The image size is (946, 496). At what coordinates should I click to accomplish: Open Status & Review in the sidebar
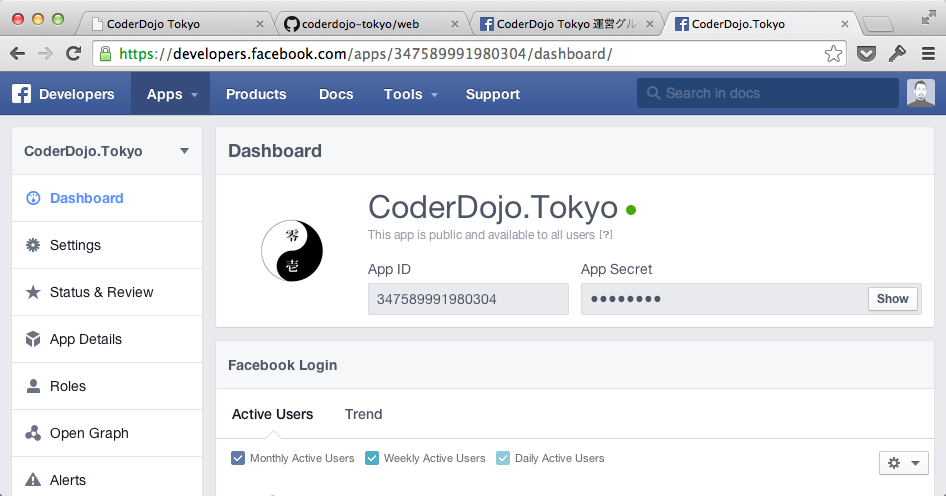pyautogui.click(x=107, y=292)
